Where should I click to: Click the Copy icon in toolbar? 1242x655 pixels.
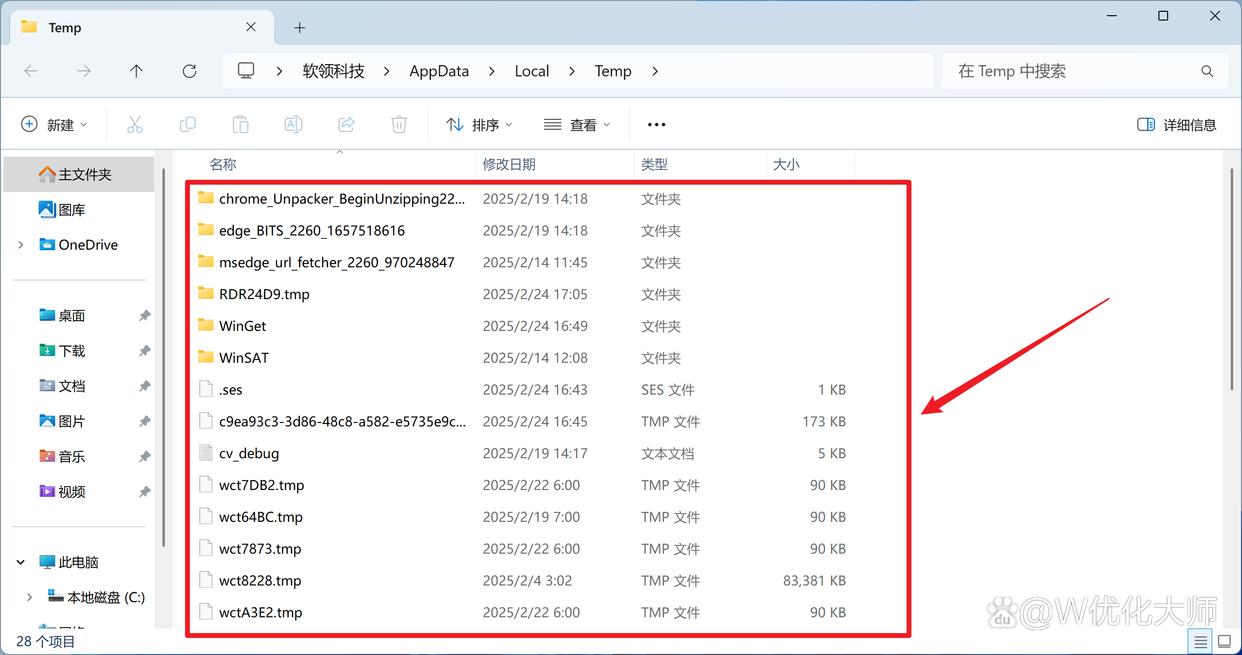(188, 125)
